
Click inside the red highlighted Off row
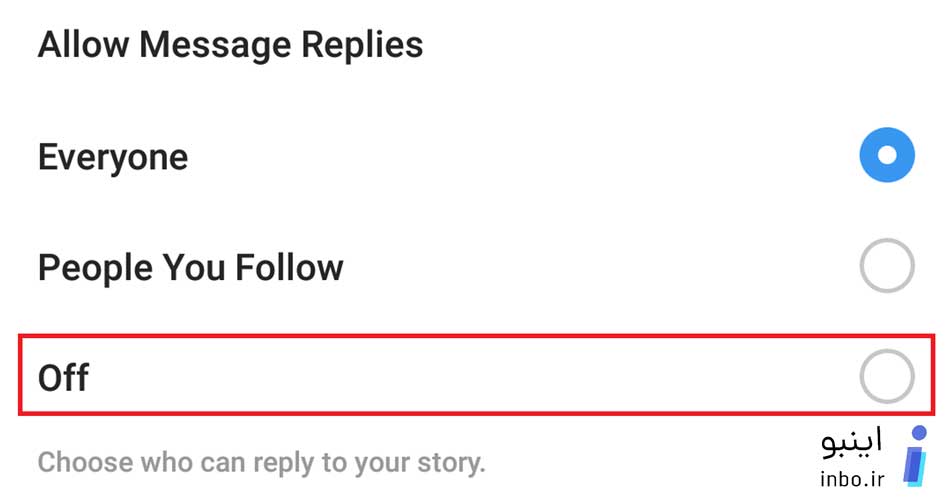476,375
